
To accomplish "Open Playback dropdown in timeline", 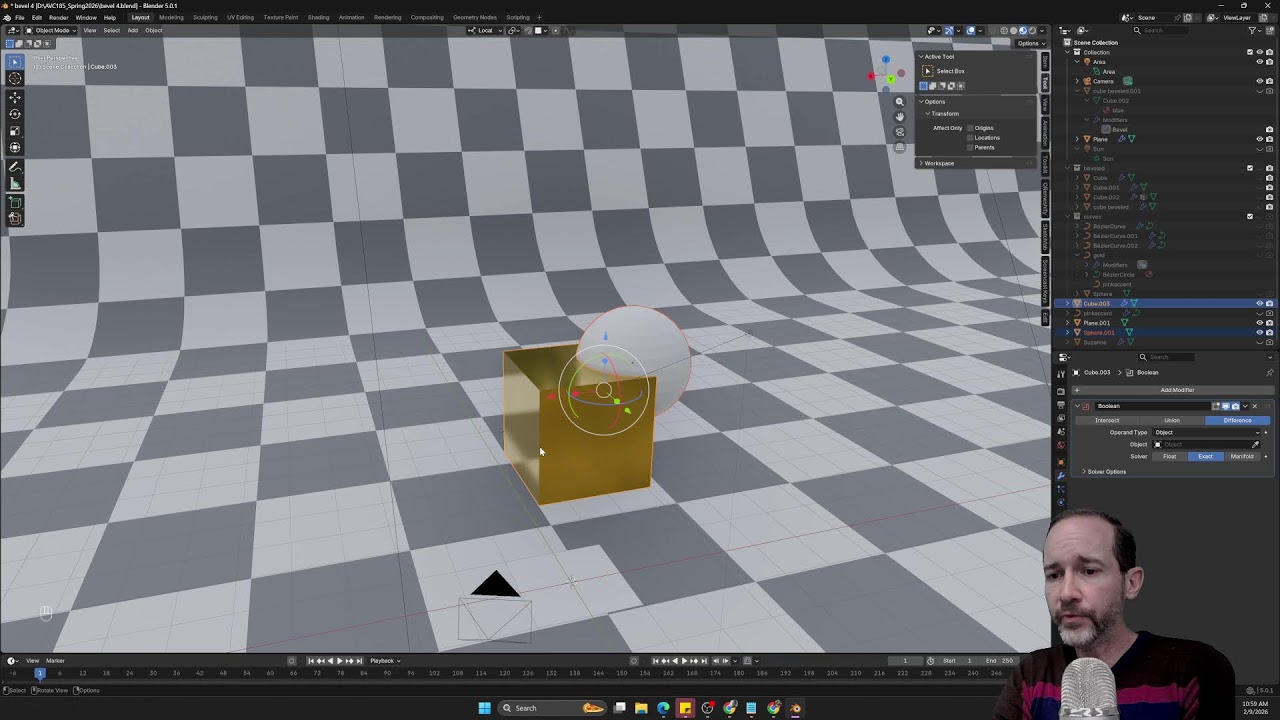I will [385, 661].
